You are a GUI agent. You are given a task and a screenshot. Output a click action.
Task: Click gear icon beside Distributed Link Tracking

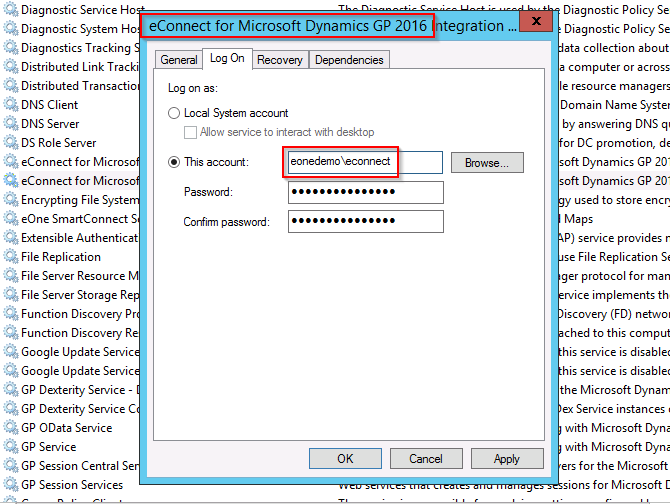(10, 66)
